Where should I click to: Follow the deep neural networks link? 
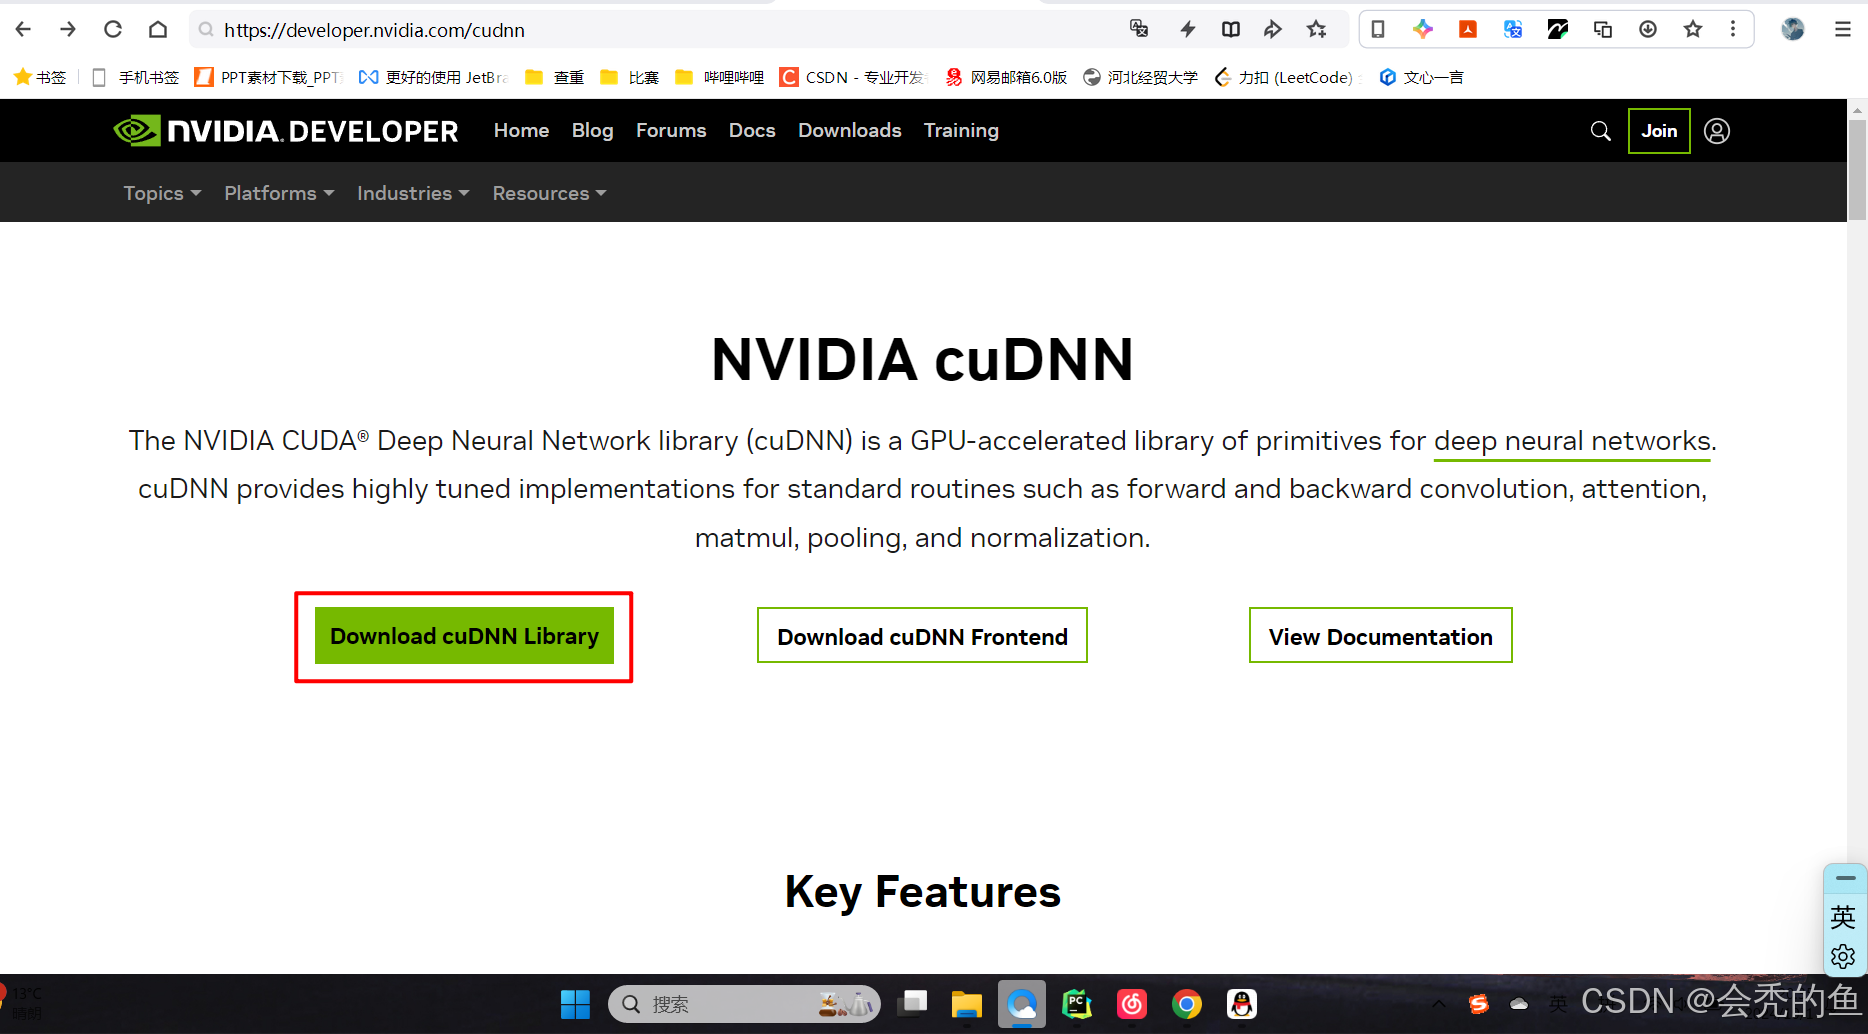pos(1572,441)
